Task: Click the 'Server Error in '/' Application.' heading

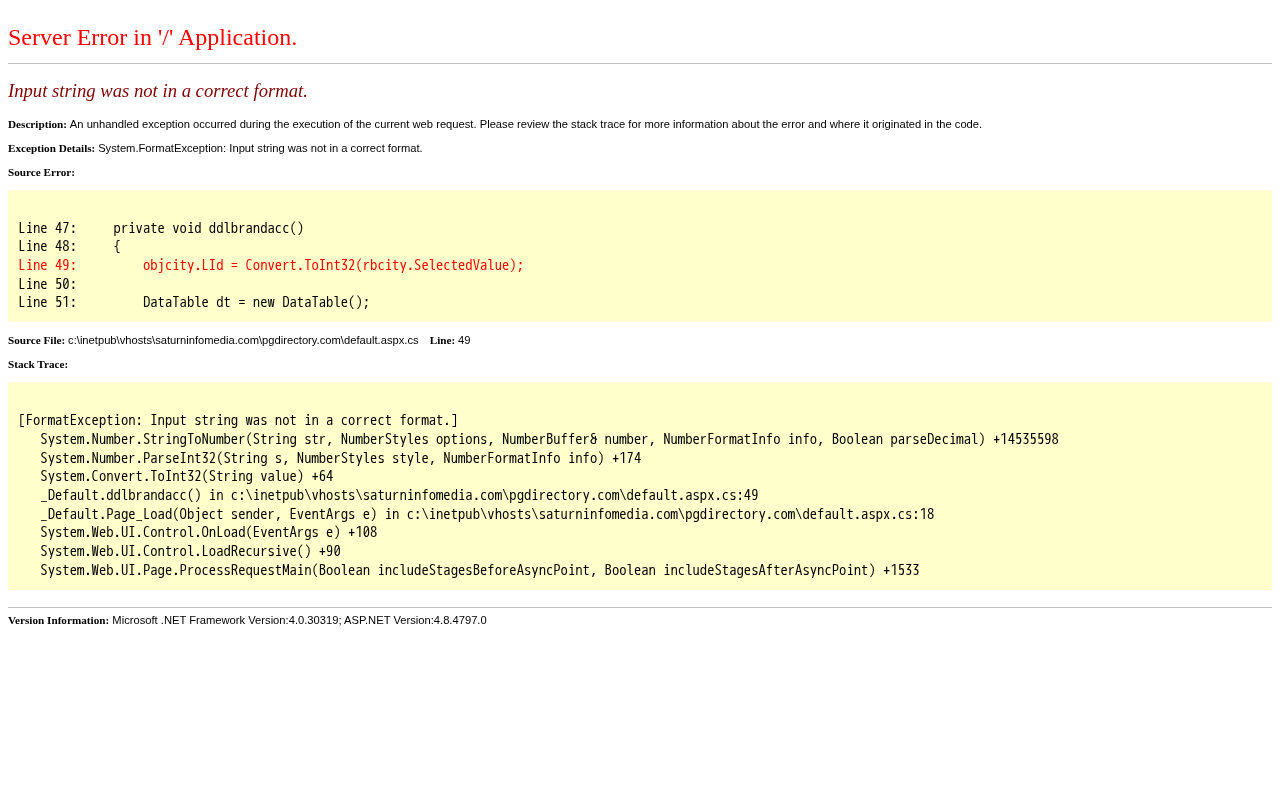Action: 152,38
